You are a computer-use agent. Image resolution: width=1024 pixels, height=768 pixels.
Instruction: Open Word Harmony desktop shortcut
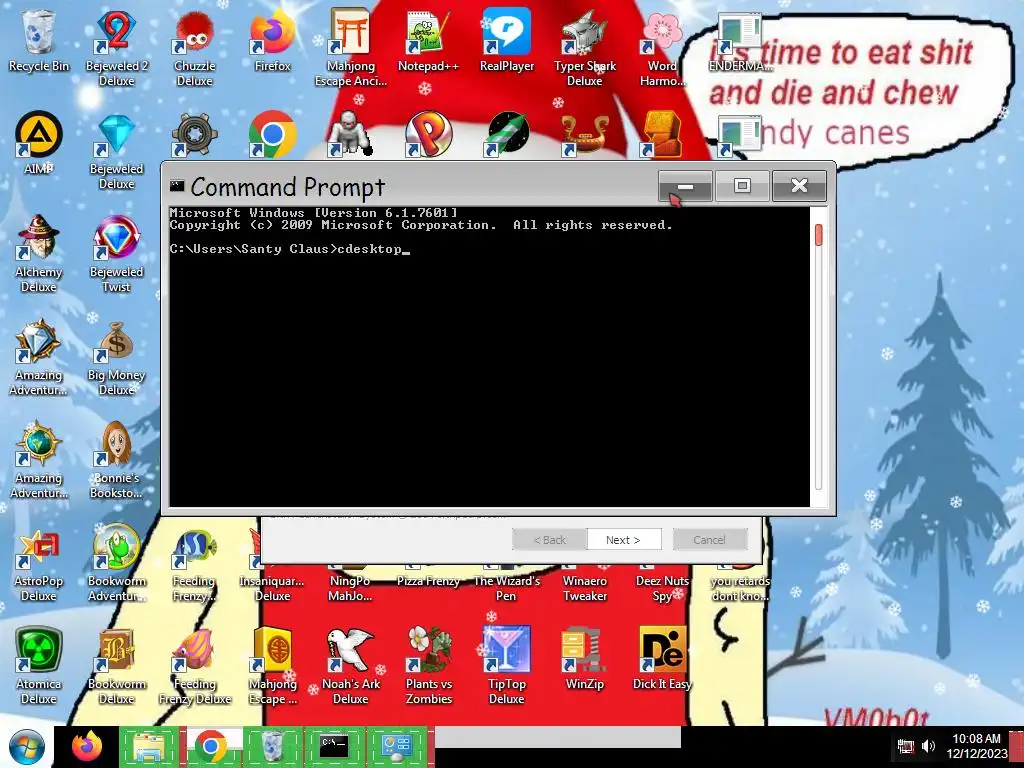pos(662,48)
